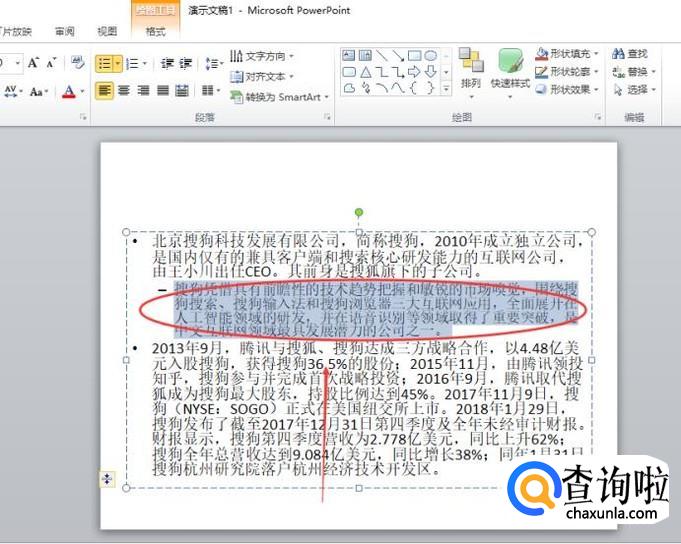Viewport: 681px width, 544px height.
Task: Select the straight line shape
Action: [382, 56]
